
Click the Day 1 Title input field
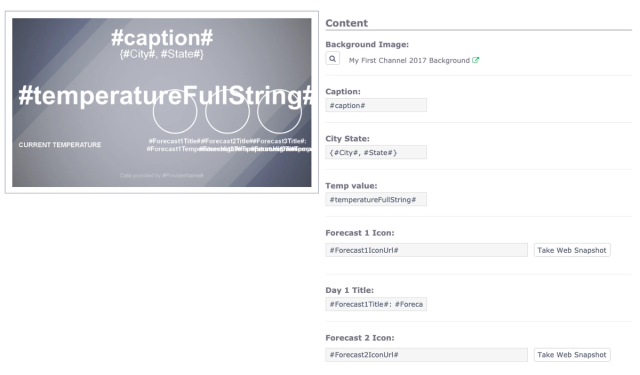(x=376, y=304)
